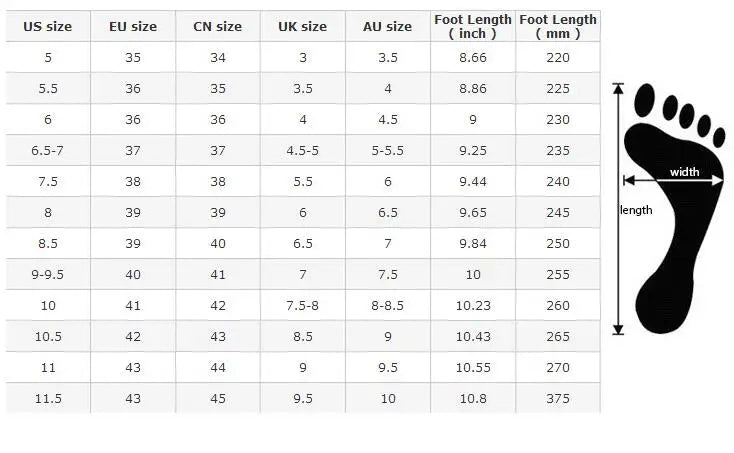Click the 'UK size' column header
Viewport: 734px width, 453px height.
302,27
